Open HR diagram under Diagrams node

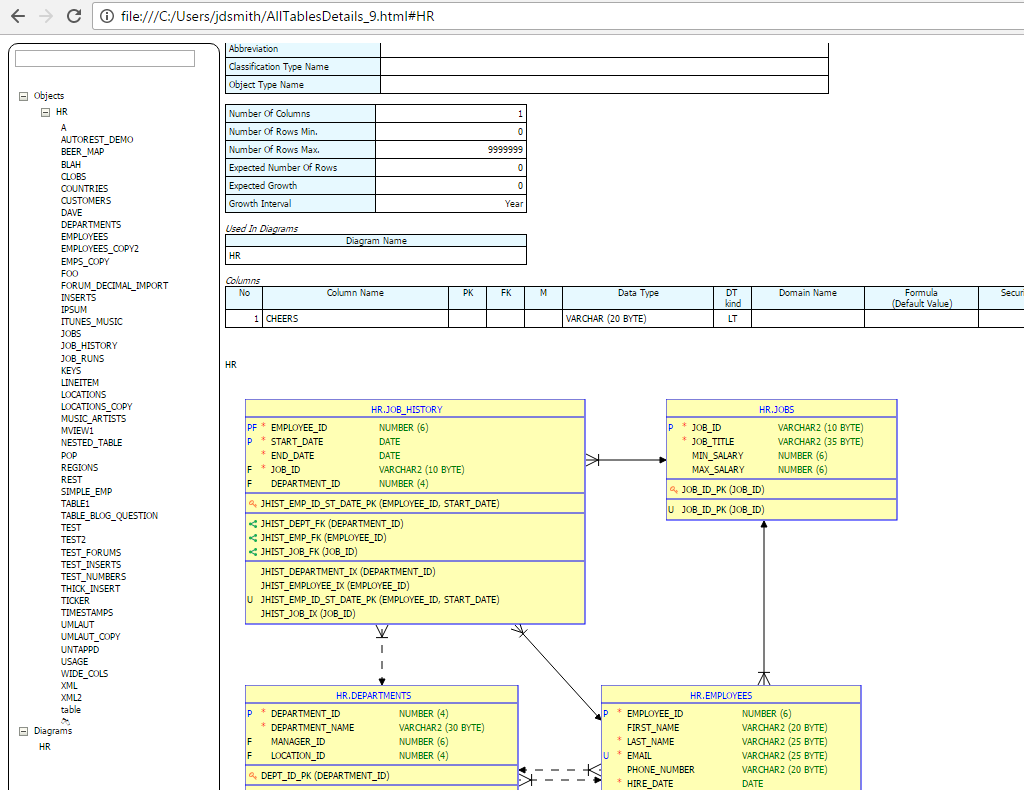point(45,747)
